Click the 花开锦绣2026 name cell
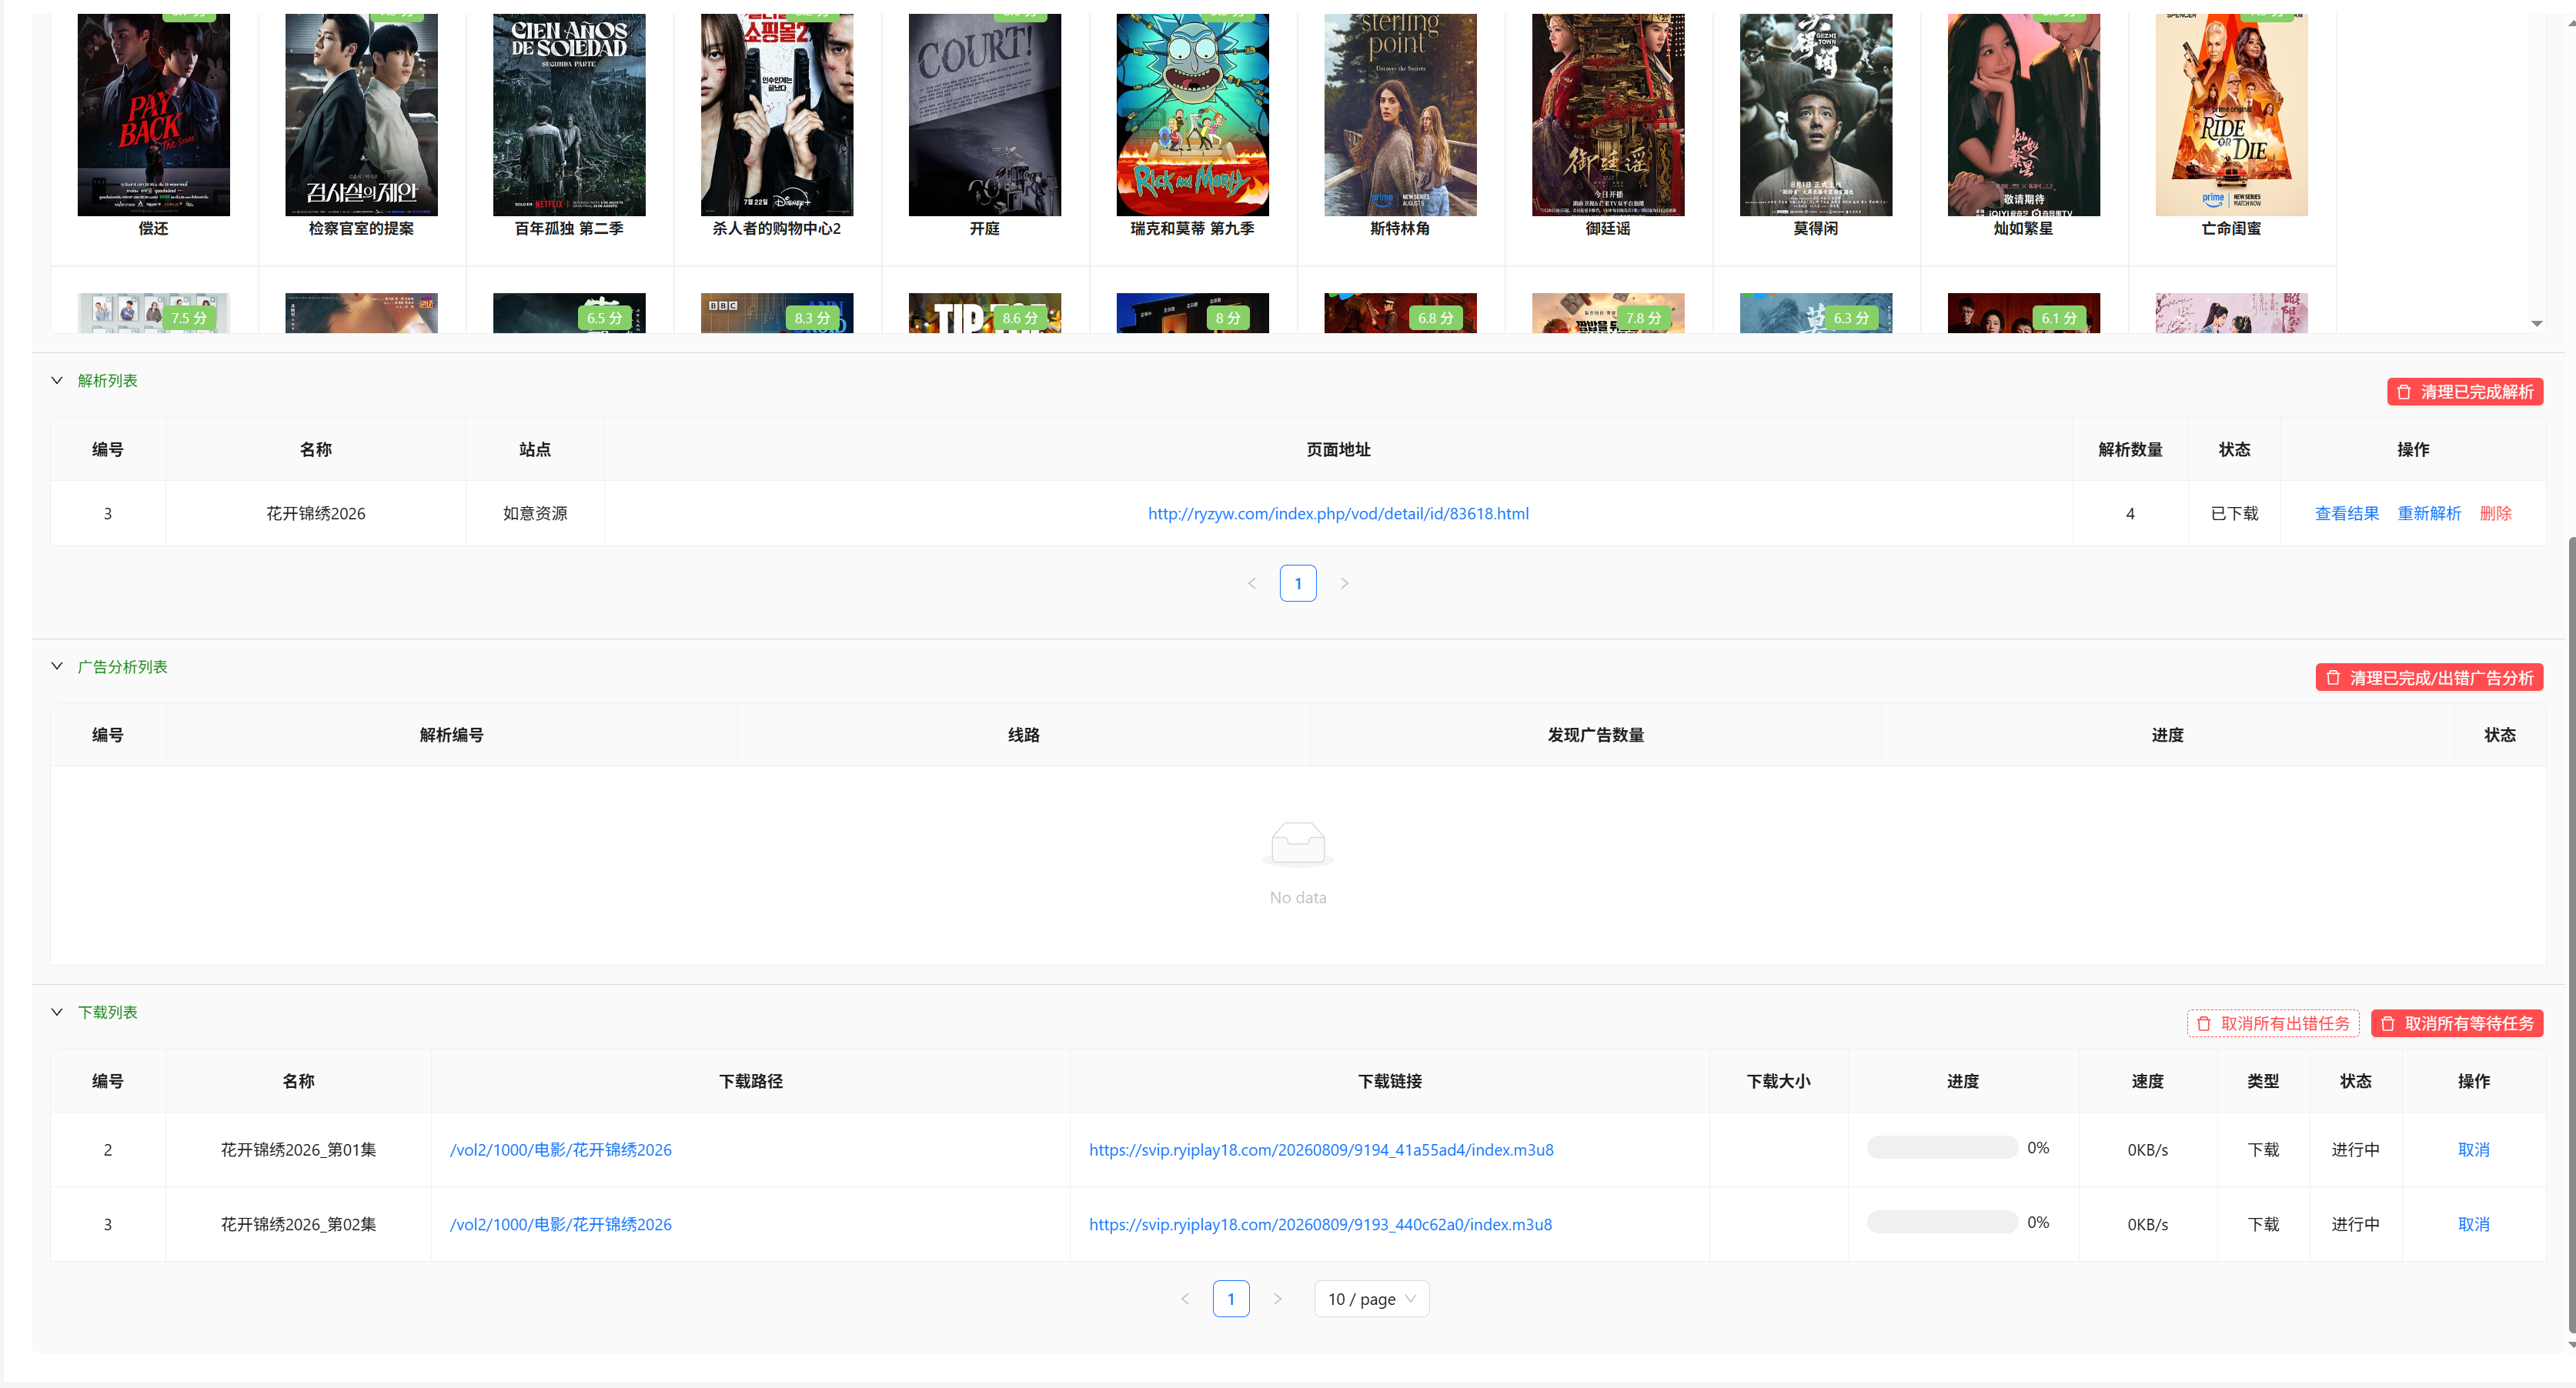Screen dimensions: 2576x1388 click(316, 513)
